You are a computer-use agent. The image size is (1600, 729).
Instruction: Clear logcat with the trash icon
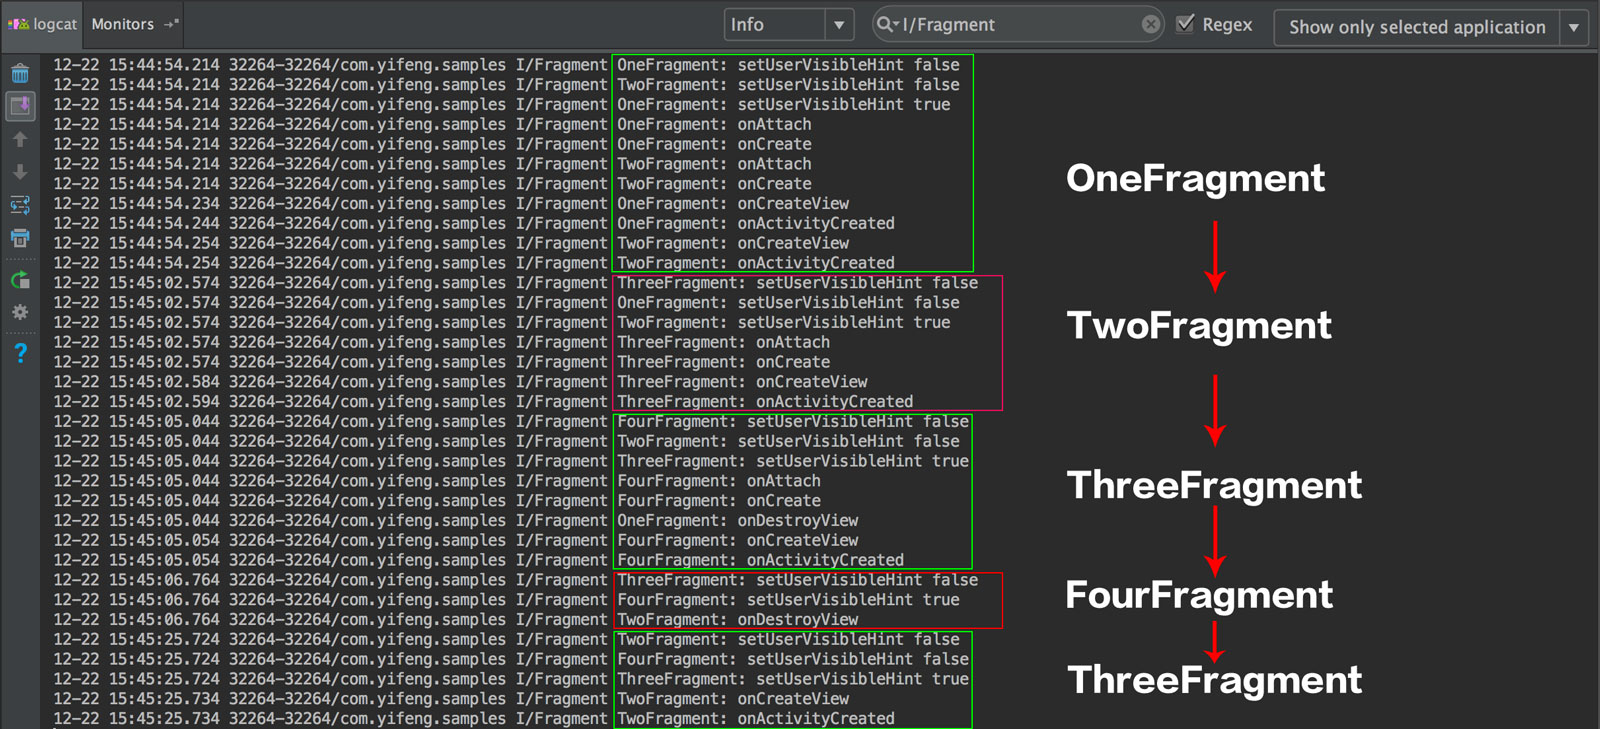pyautogui.click(x=20, y=73)
